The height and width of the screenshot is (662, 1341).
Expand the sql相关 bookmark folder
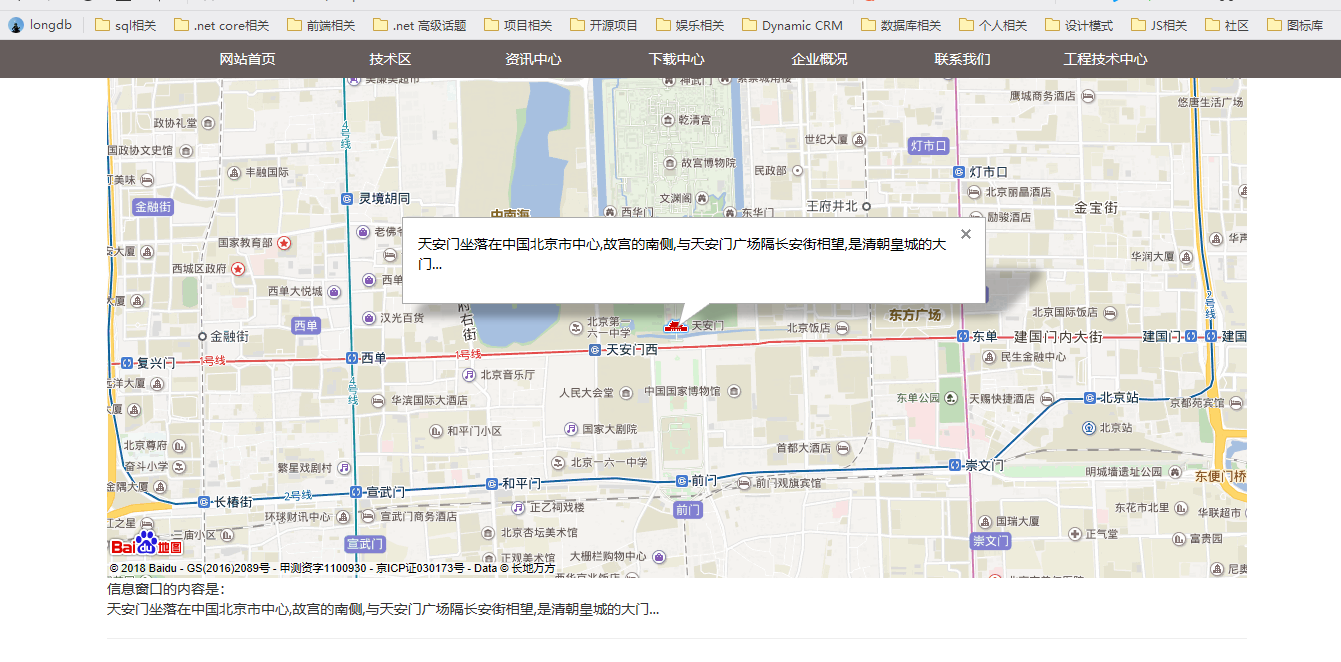pos(125,25)
